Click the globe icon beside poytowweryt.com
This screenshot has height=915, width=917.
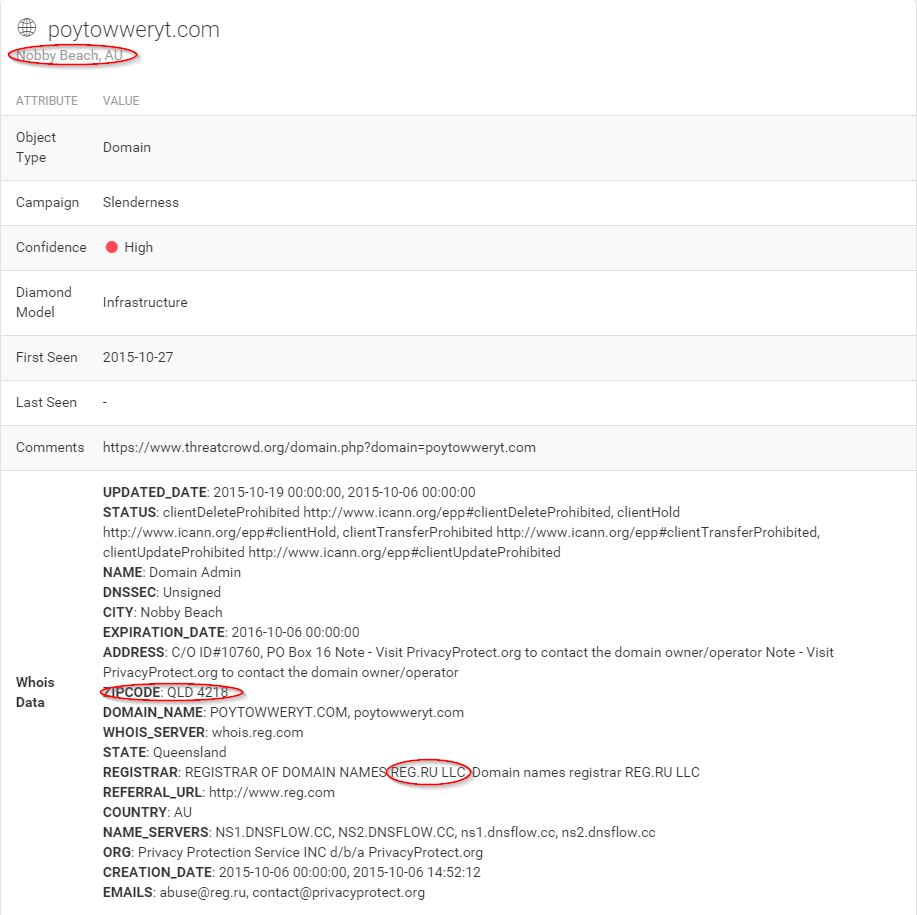(27, 27)
